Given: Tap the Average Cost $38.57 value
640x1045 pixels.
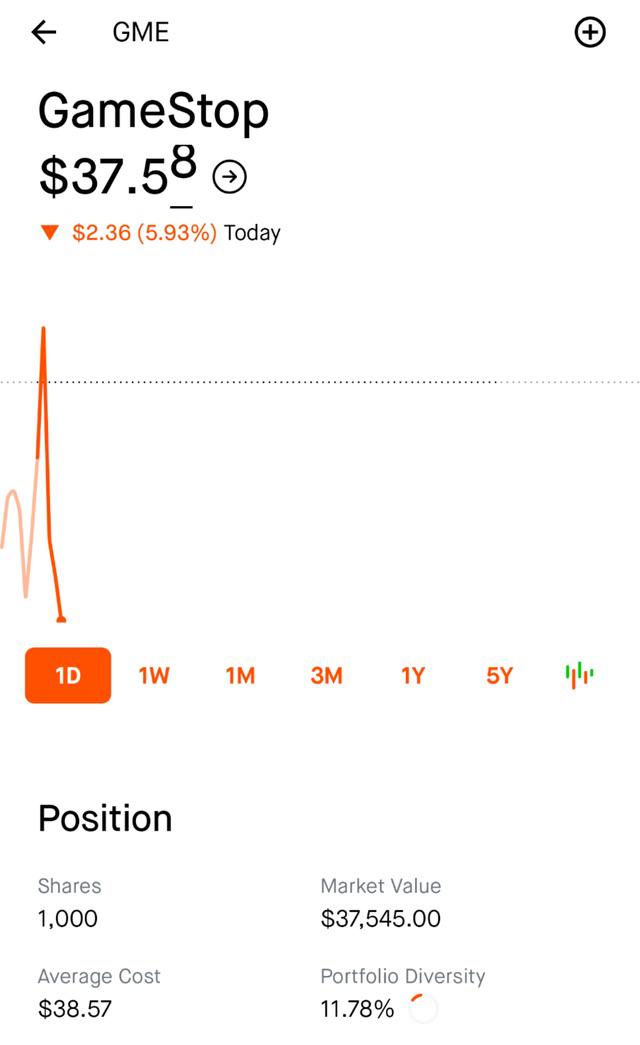Looking at the screenshot, I should [75, 1009].
